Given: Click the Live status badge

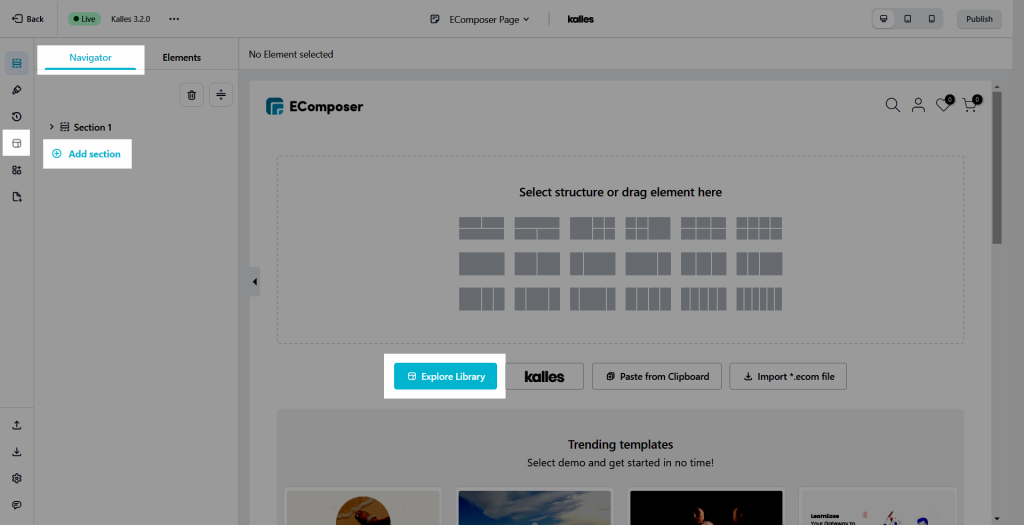Looking at the screenshot, I should coord(84,19).
